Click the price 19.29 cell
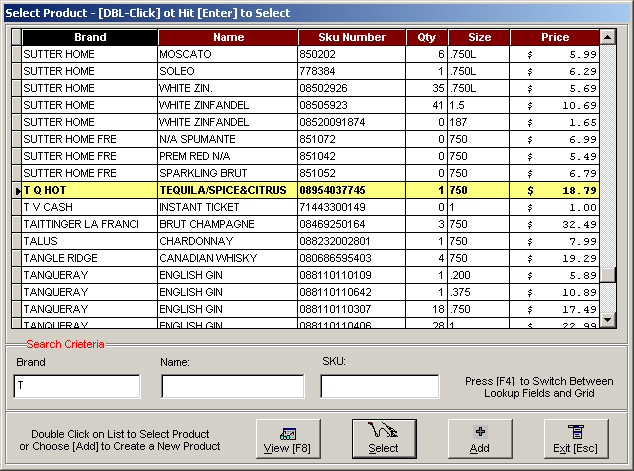The image size is (634, 471). click(554, 258)
